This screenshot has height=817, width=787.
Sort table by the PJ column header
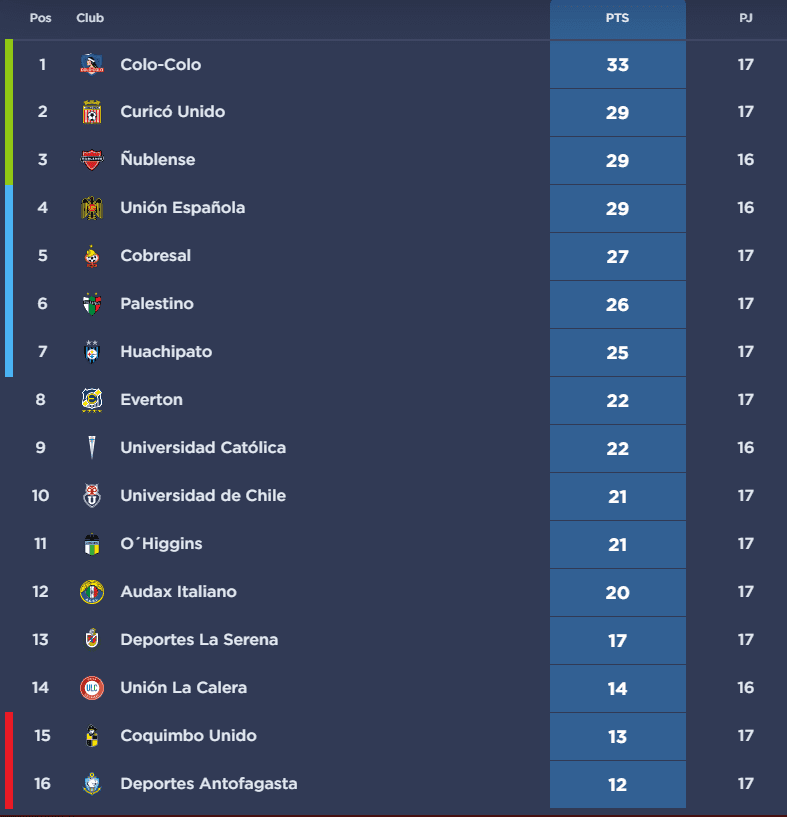pyautogui.click(x=746, y=18)
